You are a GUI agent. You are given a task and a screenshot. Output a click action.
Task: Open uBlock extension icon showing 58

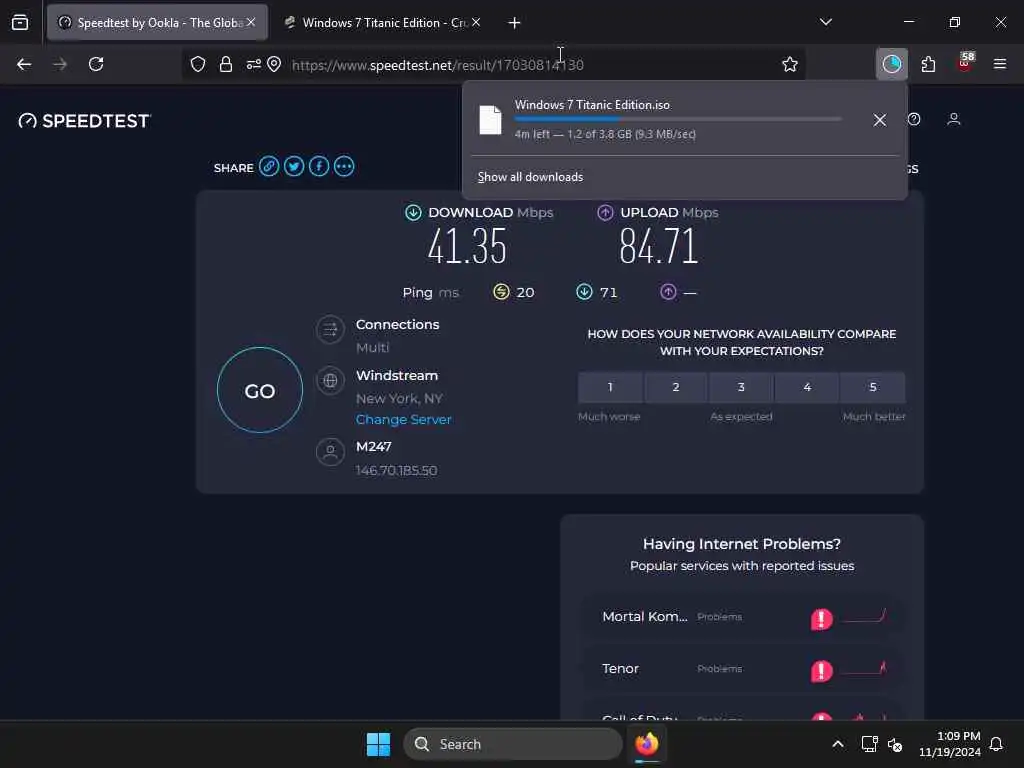point(965,63)
